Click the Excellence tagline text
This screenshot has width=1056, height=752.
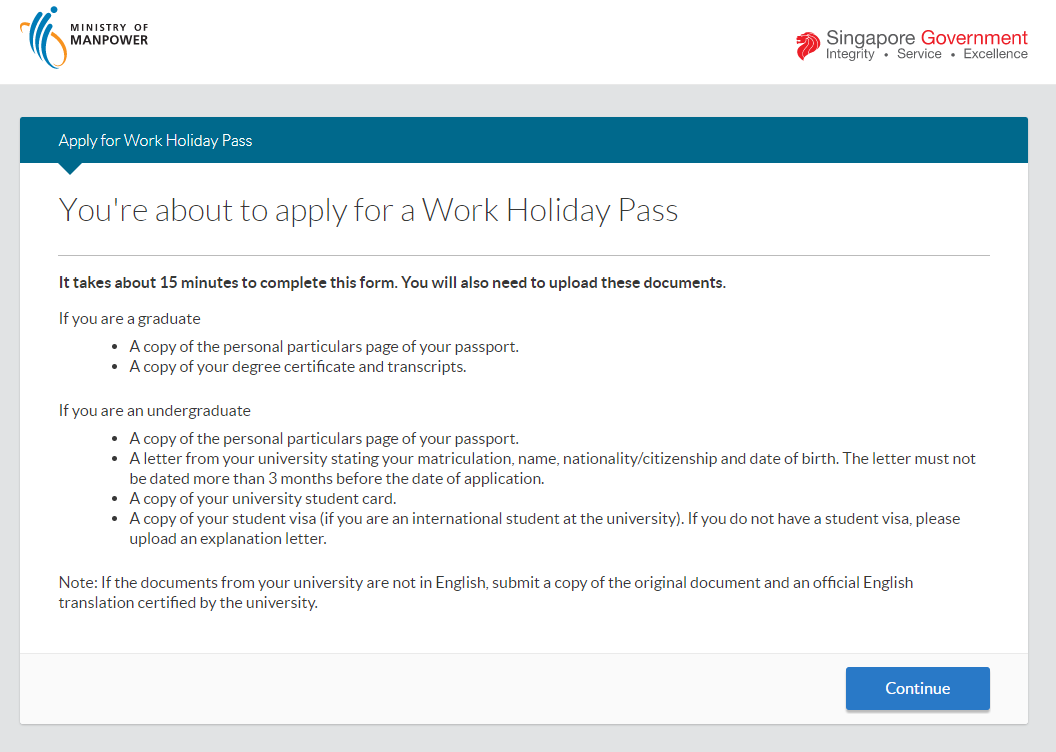click(x=995, y=53)
